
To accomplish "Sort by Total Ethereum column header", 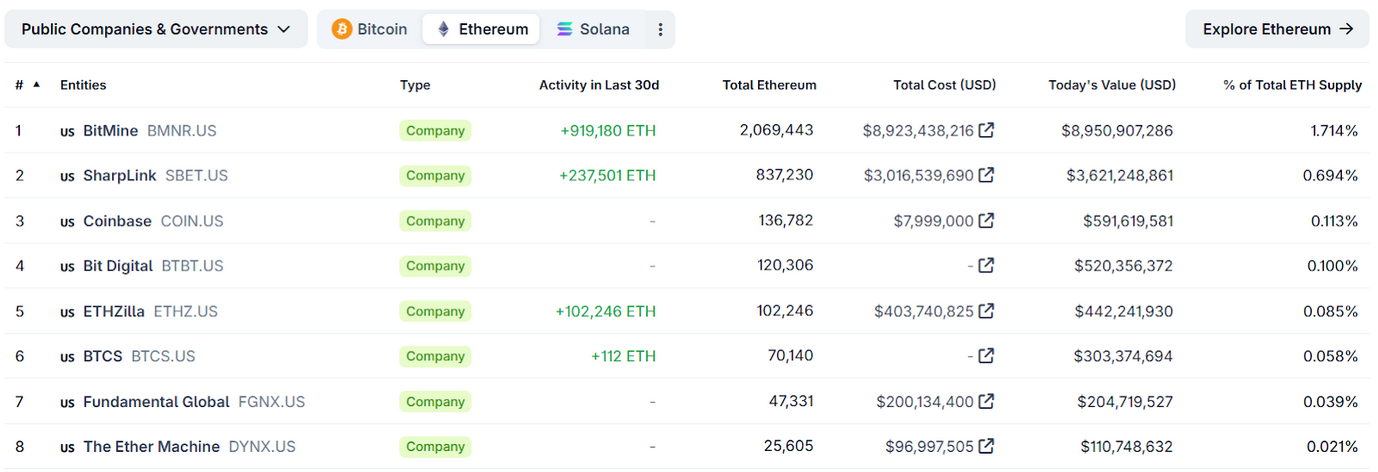I will 769,85.
